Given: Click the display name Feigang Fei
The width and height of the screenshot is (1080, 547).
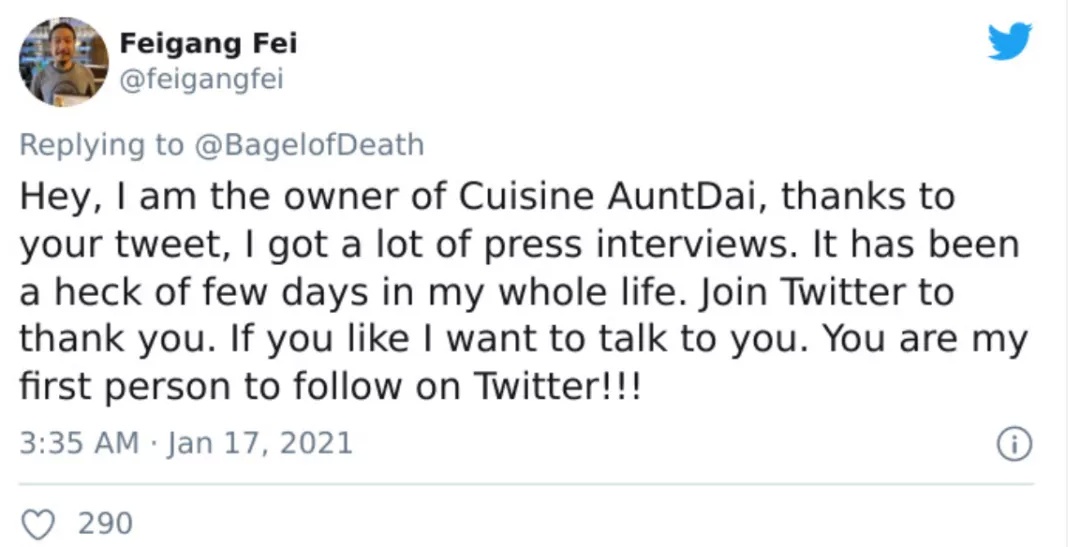Looking at the screenshot, I should (x=209, y=43).
